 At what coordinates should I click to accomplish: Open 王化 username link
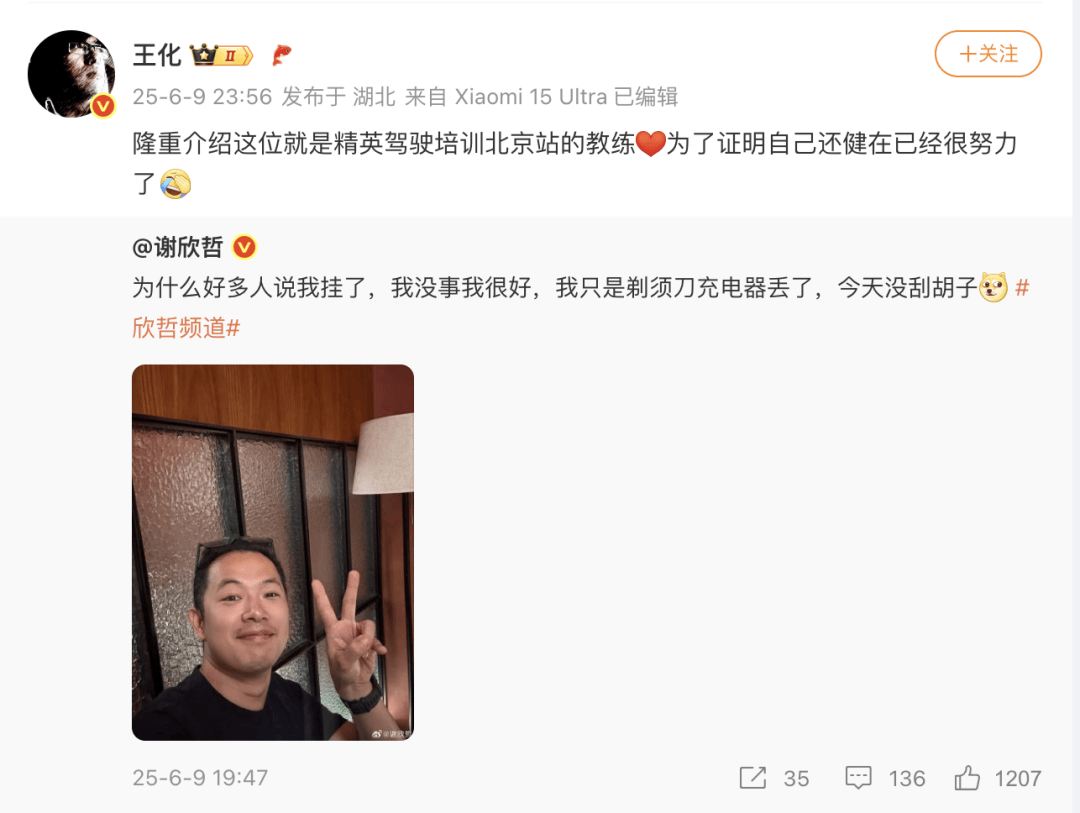click(x=157, y=55)
